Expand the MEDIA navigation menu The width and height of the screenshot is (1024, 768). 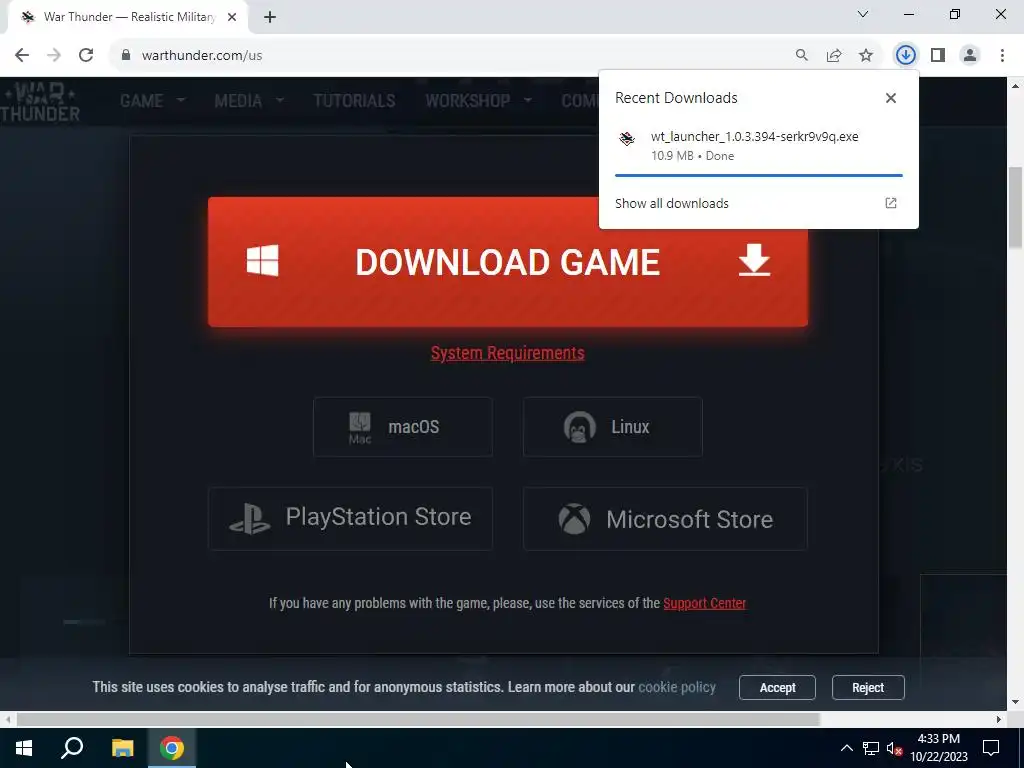(x=249, y=101)
